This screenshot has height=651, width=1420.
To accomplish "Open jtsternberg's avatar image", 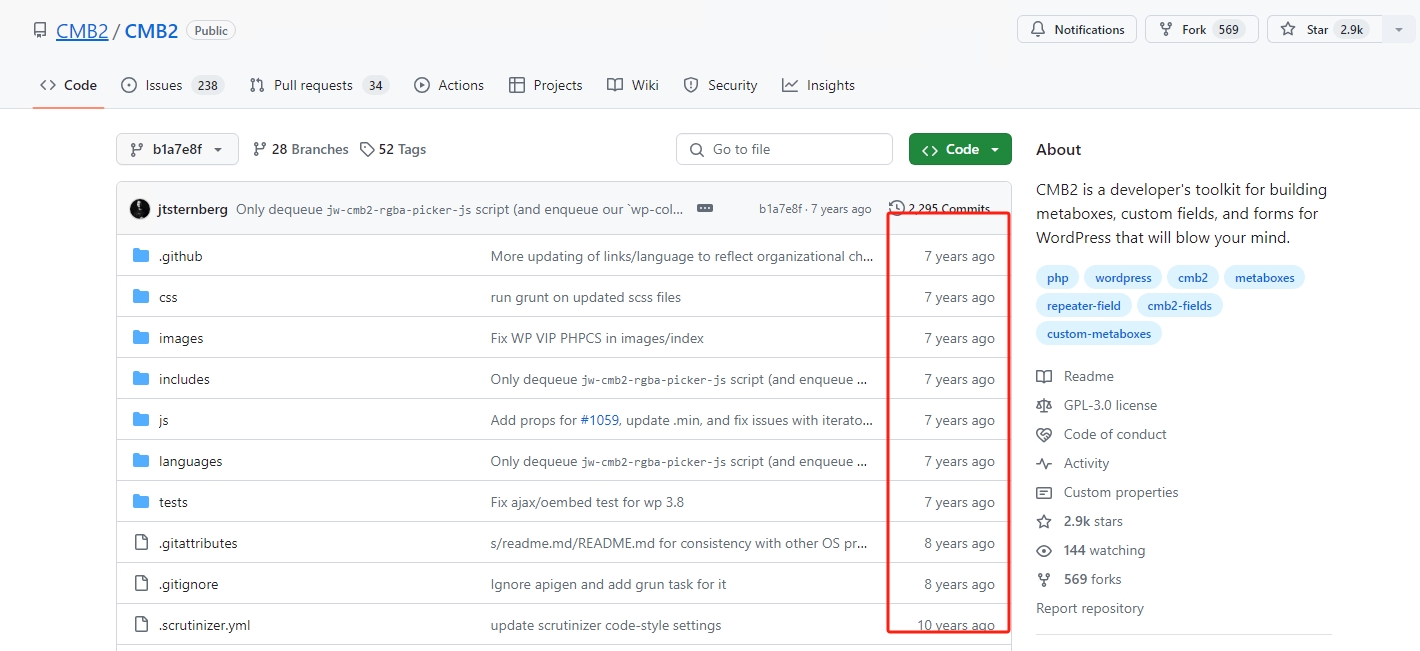I will point(140,209).
